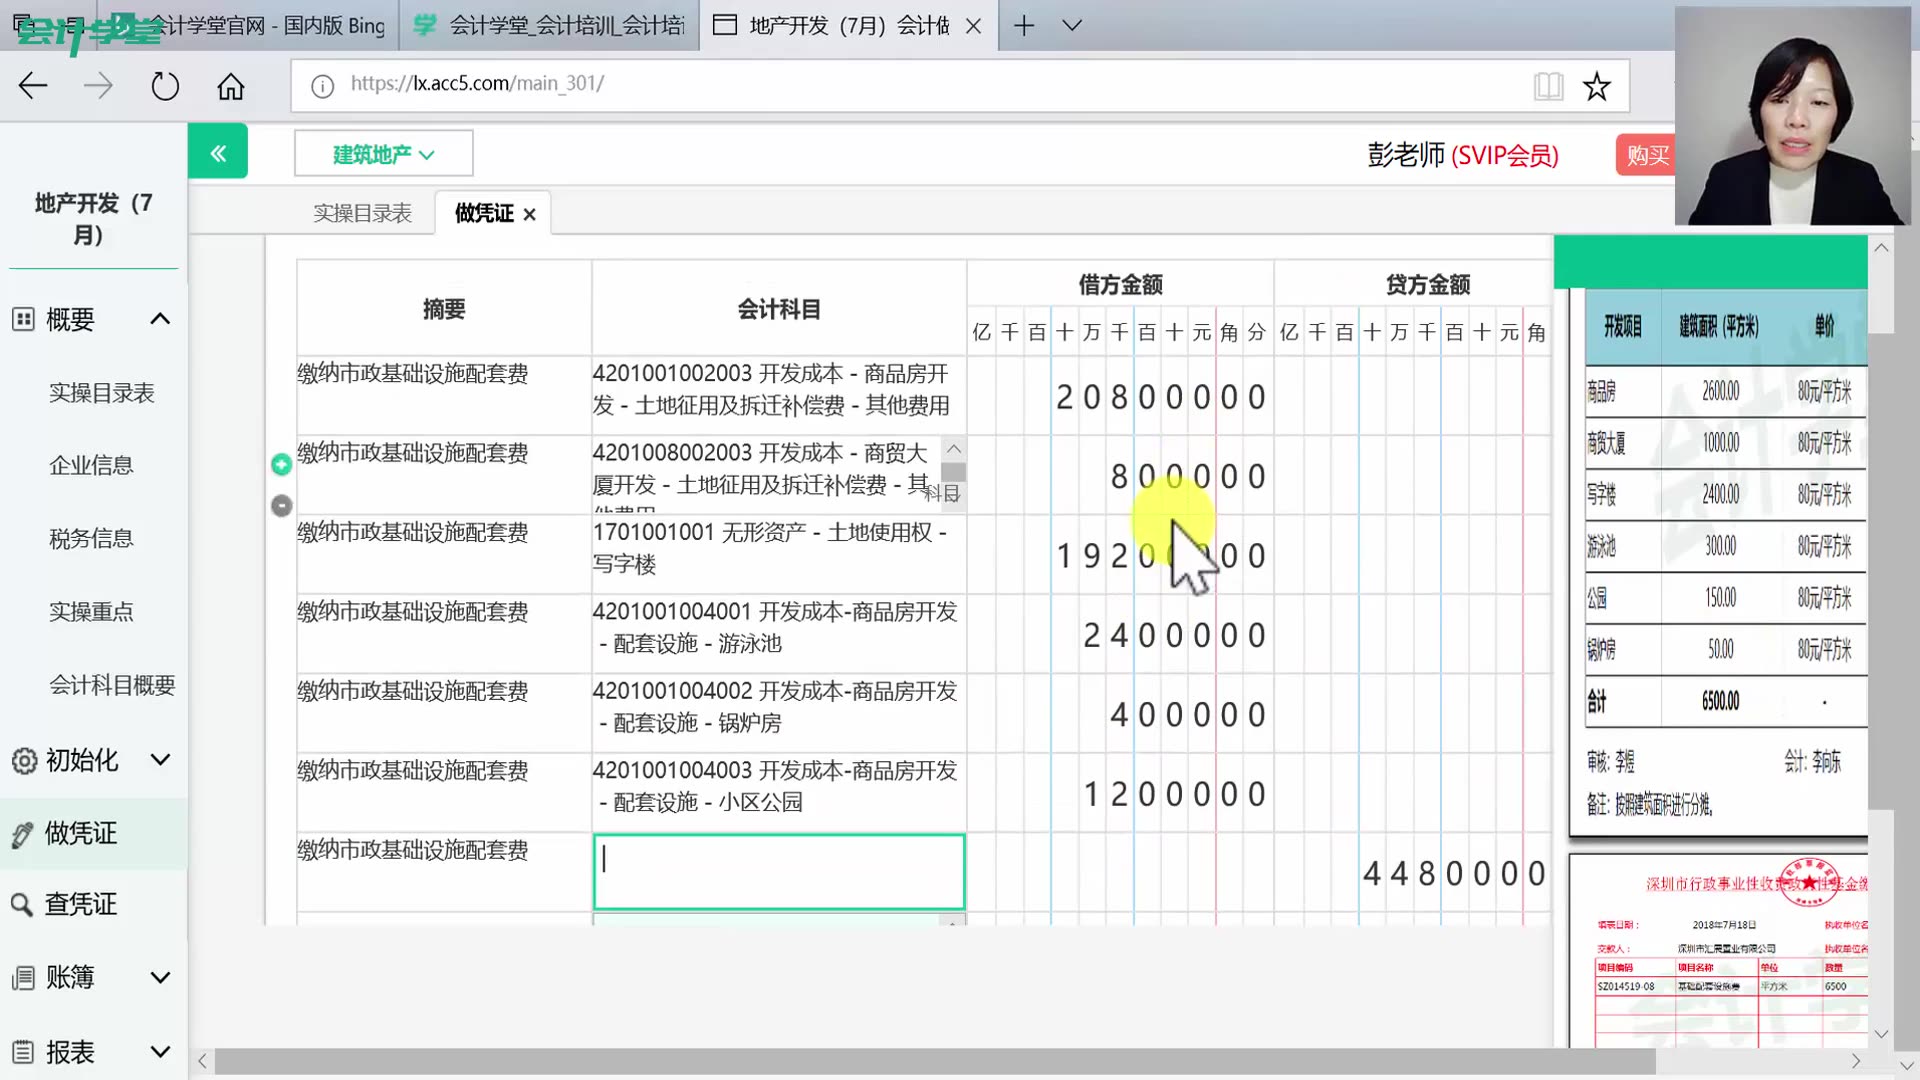Open 彭老师 (SVIP会员) profile link
The height and width of the screenshot is (1080, 1920).
1462,155
